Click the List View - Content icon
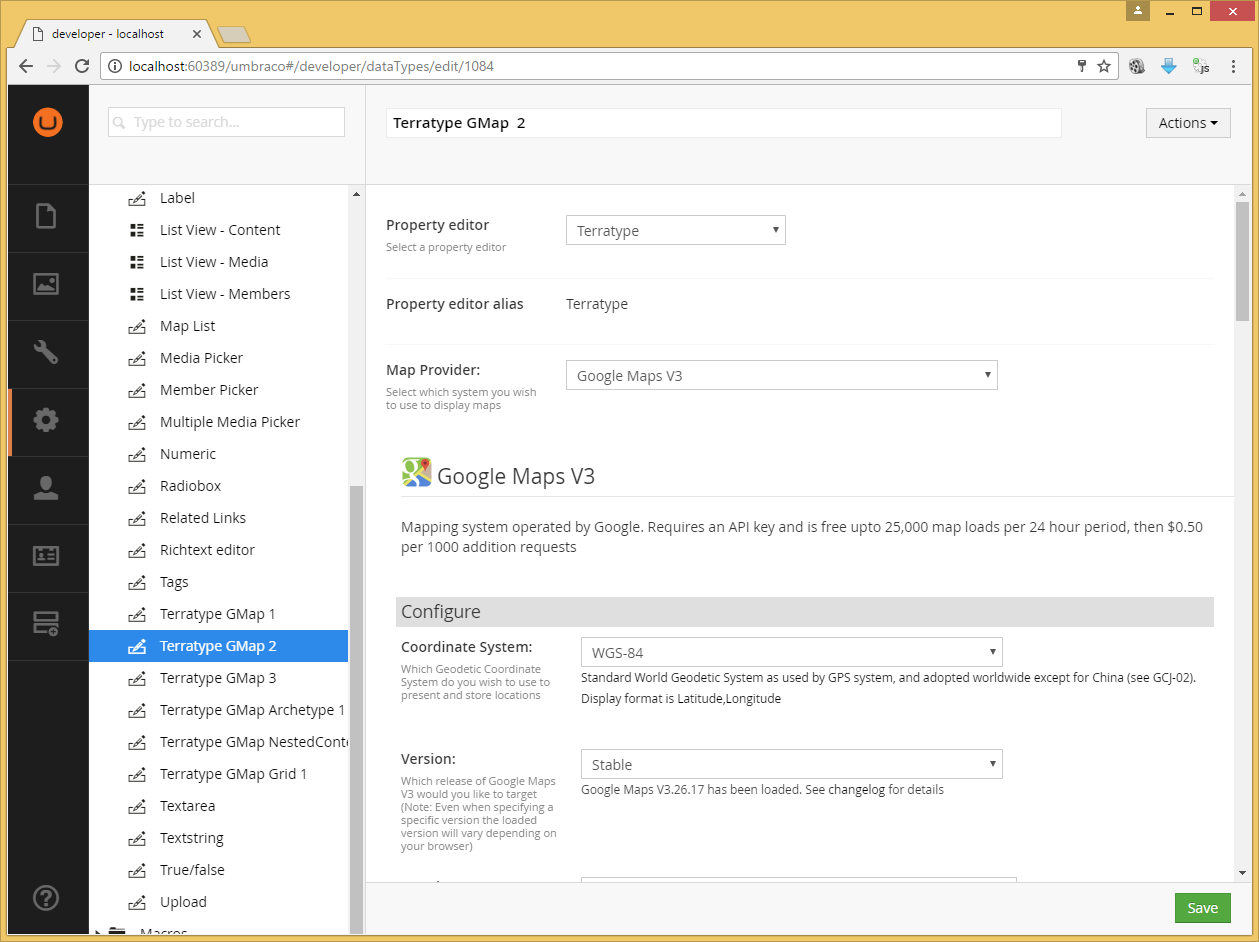The image size is (1259, 942). click(x=137, y=230)
